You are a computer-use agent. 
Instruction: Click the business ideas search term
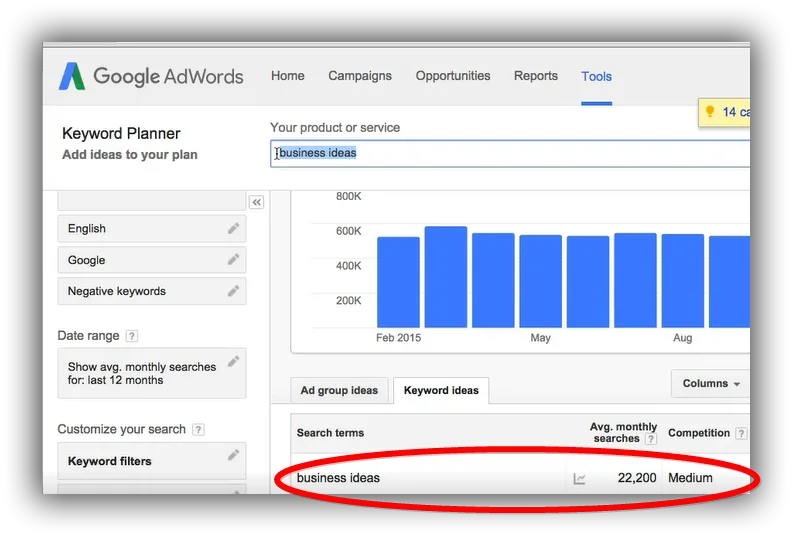[338, 478]
